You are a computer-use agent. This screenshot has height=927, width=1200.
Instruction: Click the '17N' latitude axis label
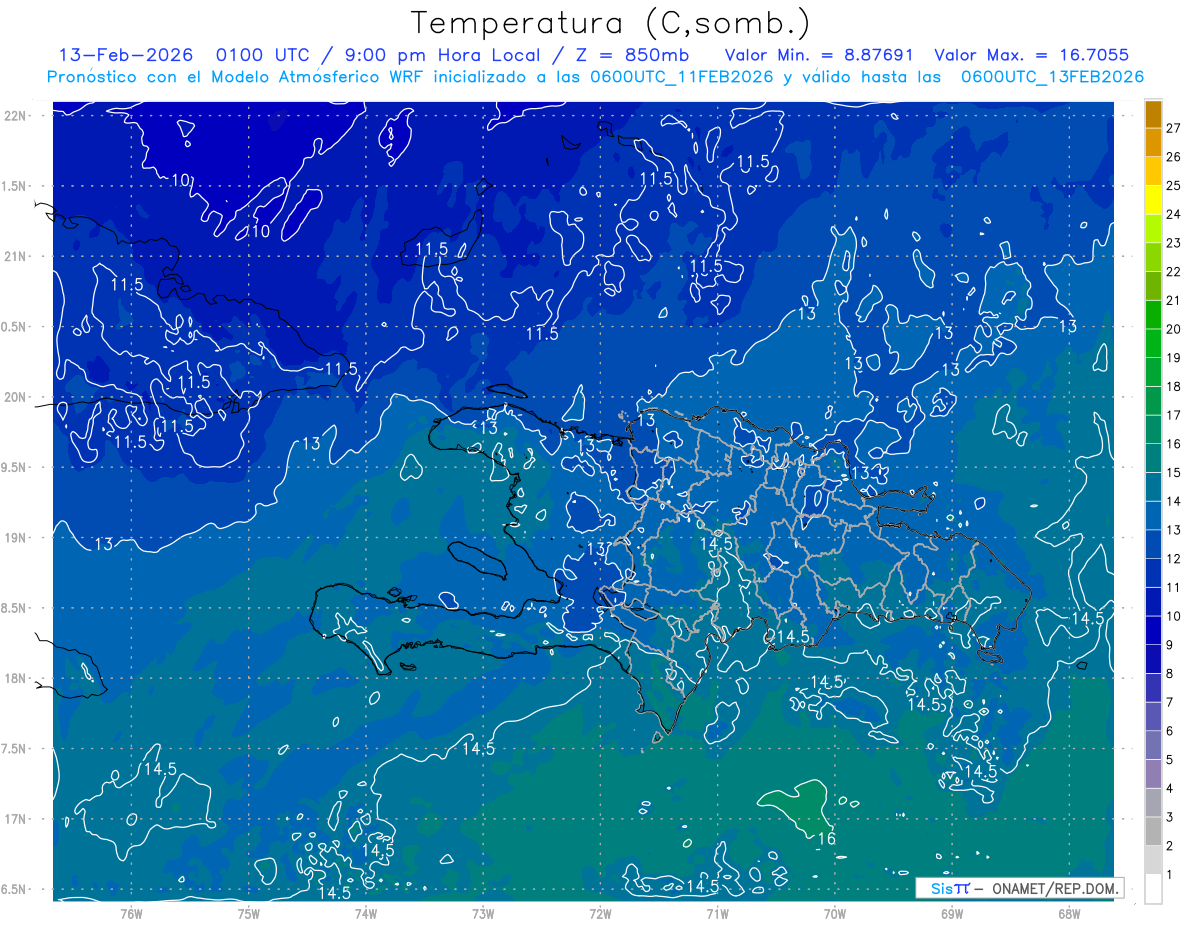pyautogui.click(x=15, y=819)
